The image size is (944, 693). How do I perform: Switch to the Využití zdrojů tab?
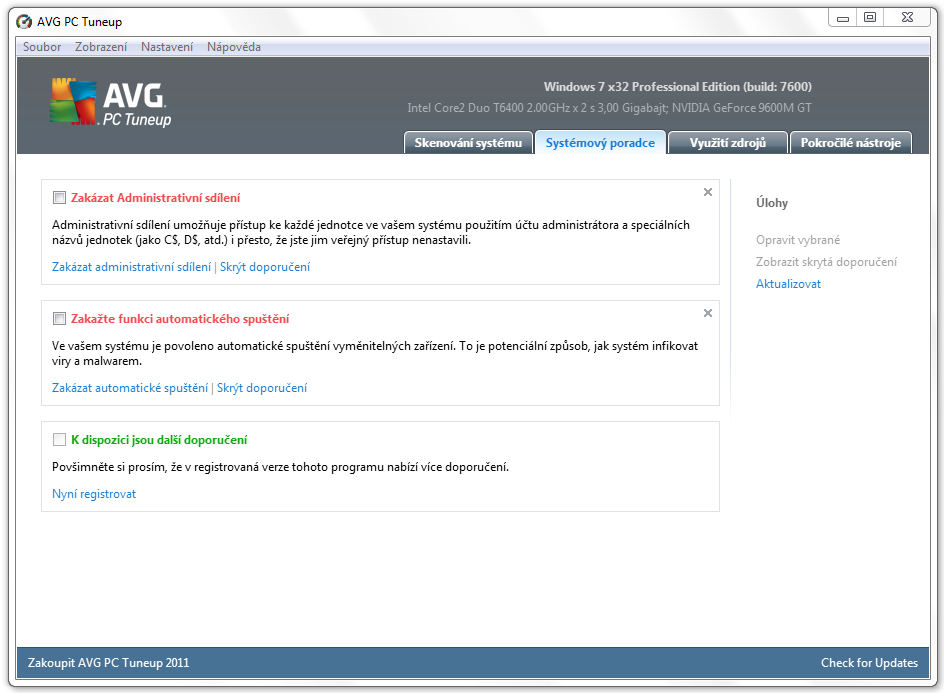[x=728, y=143]
